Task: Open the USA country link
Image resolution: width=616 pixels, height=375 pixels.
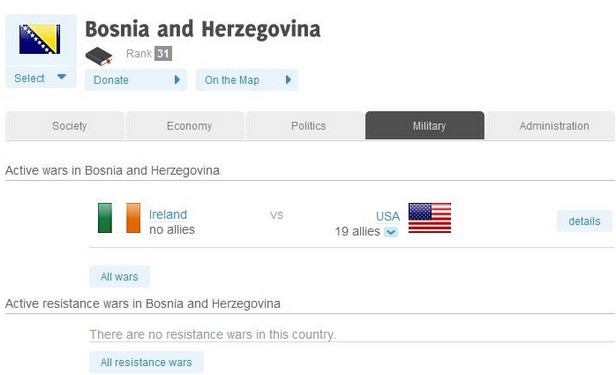Action: tap(388, 216)
